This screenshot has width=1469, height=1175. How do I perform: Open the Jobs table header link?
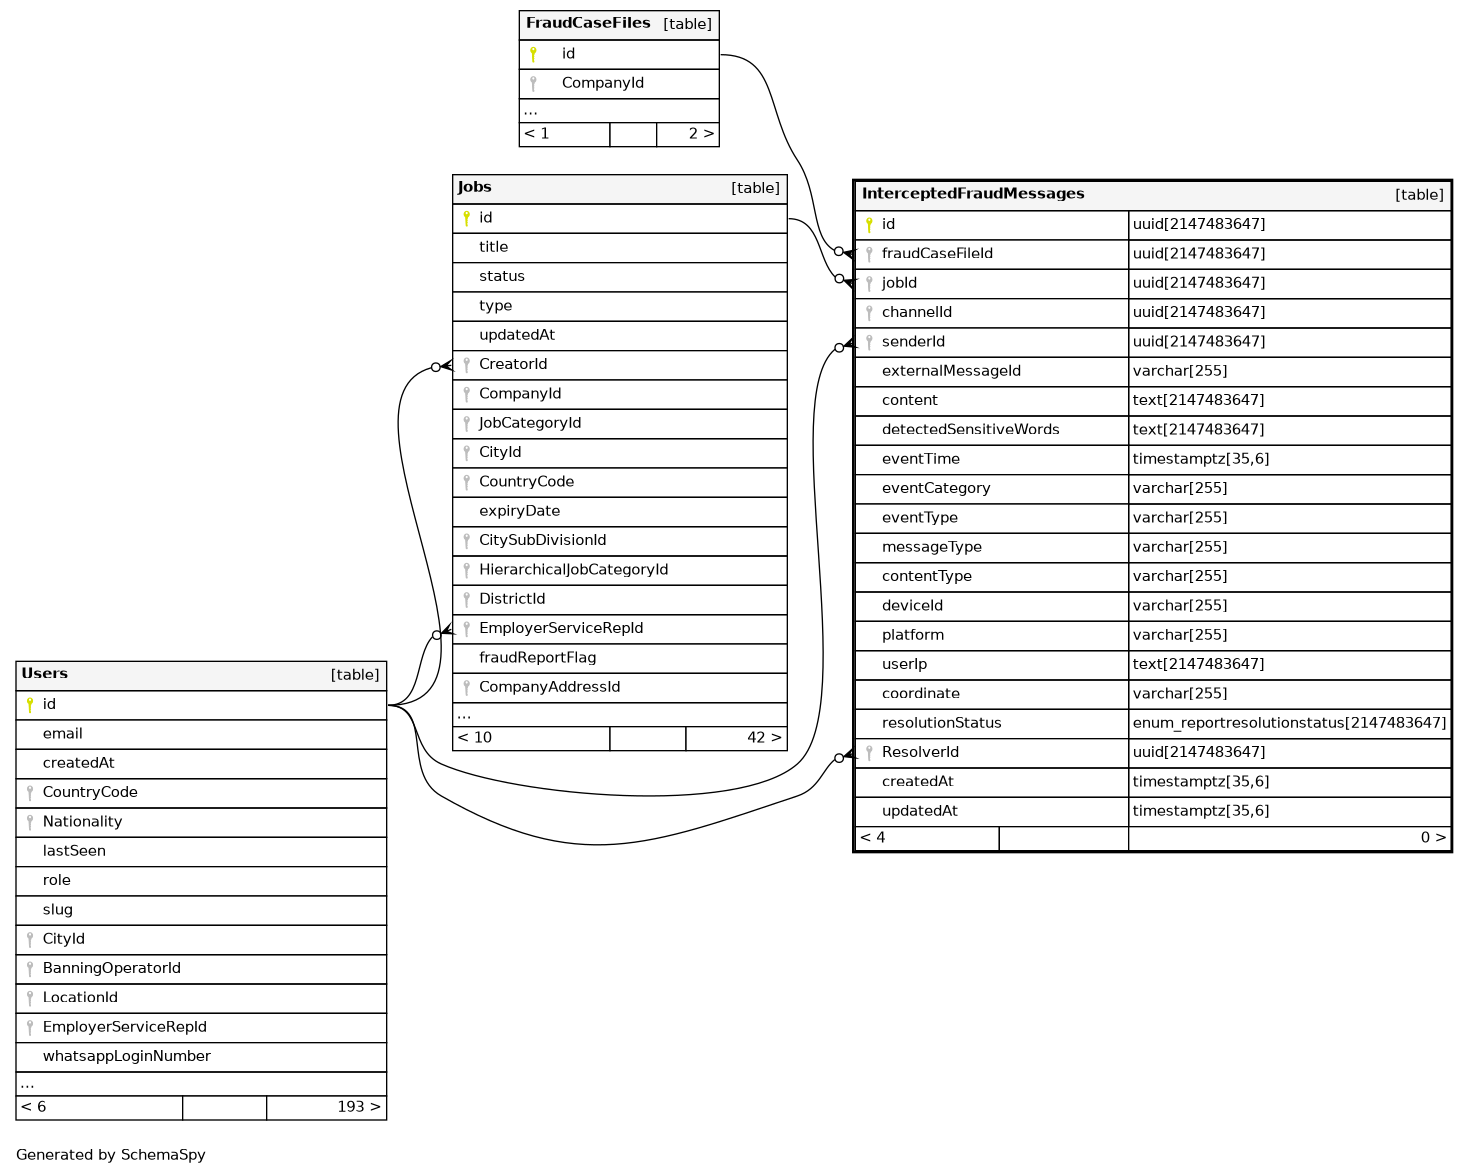click(x=475, y=187)
